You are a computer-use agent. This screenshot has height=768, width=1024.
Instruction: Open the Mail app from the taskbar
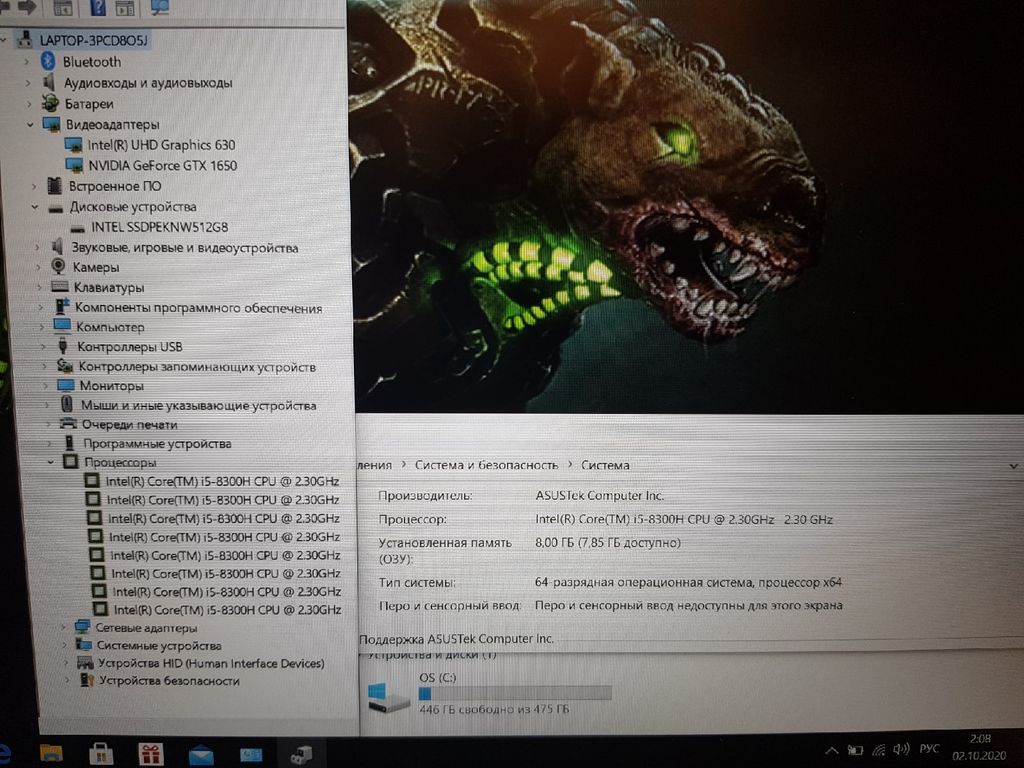(201, 753)
